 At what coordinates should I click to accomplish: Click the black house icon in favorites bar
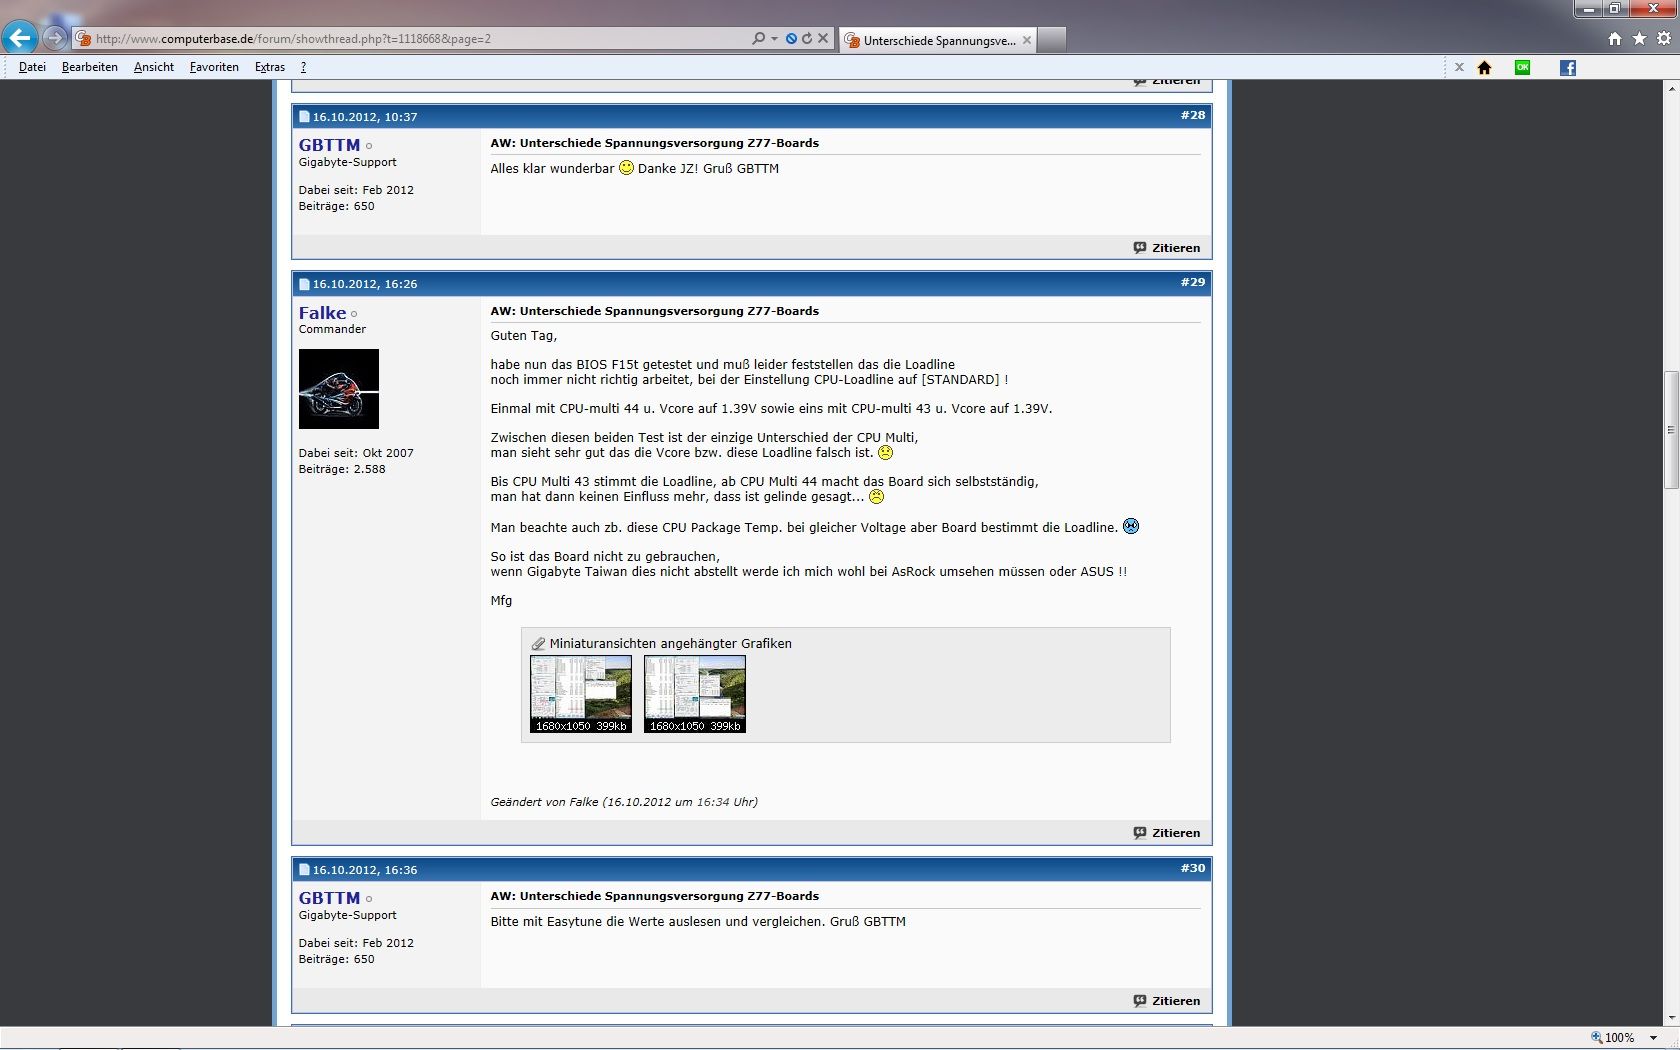pos(1484,67)
